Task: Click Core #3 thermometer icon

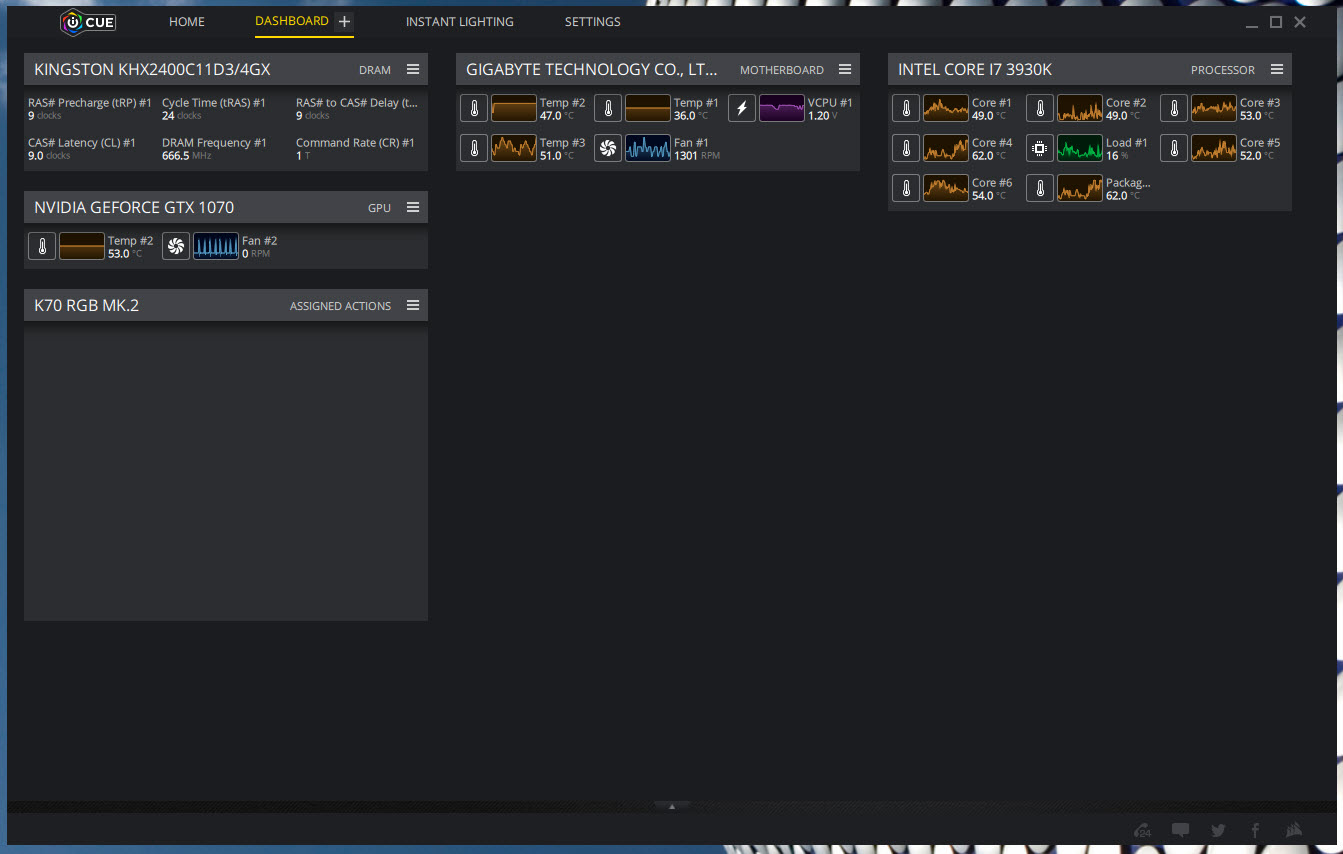Action: tap(1174, 108)
